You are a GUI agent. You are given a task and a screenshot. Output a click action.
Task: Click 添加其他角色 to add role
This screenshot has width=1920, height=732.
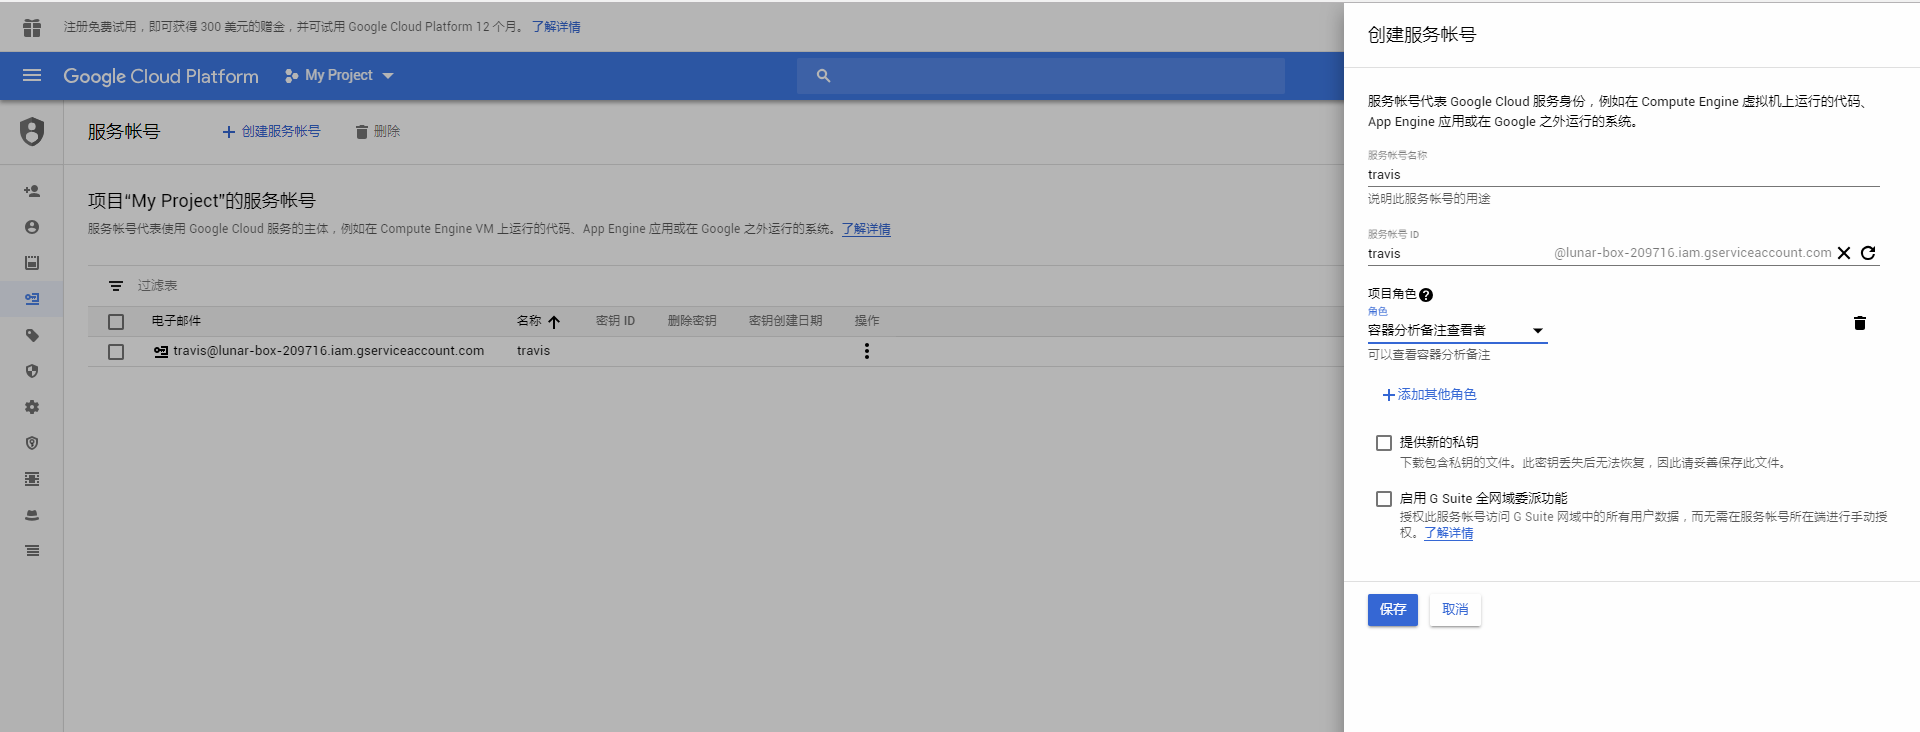[1429, 395]
